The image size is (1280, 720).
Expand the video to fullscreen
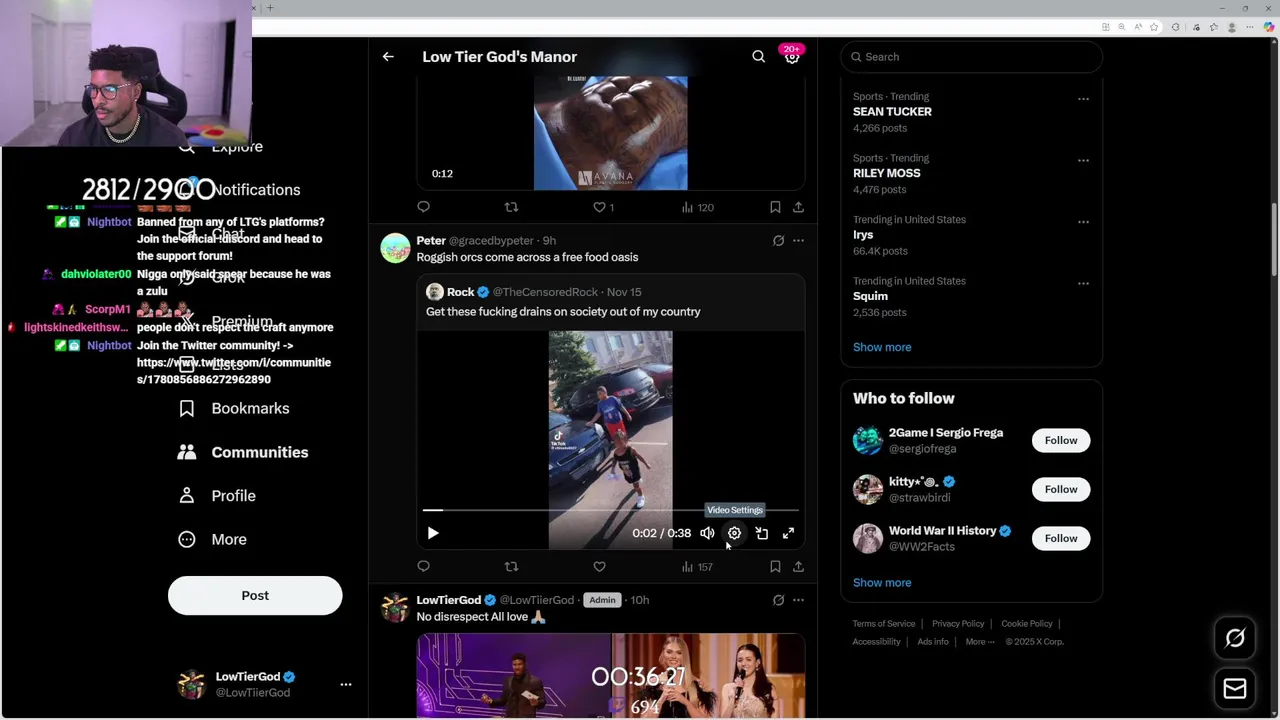click(x=788, y=533)
